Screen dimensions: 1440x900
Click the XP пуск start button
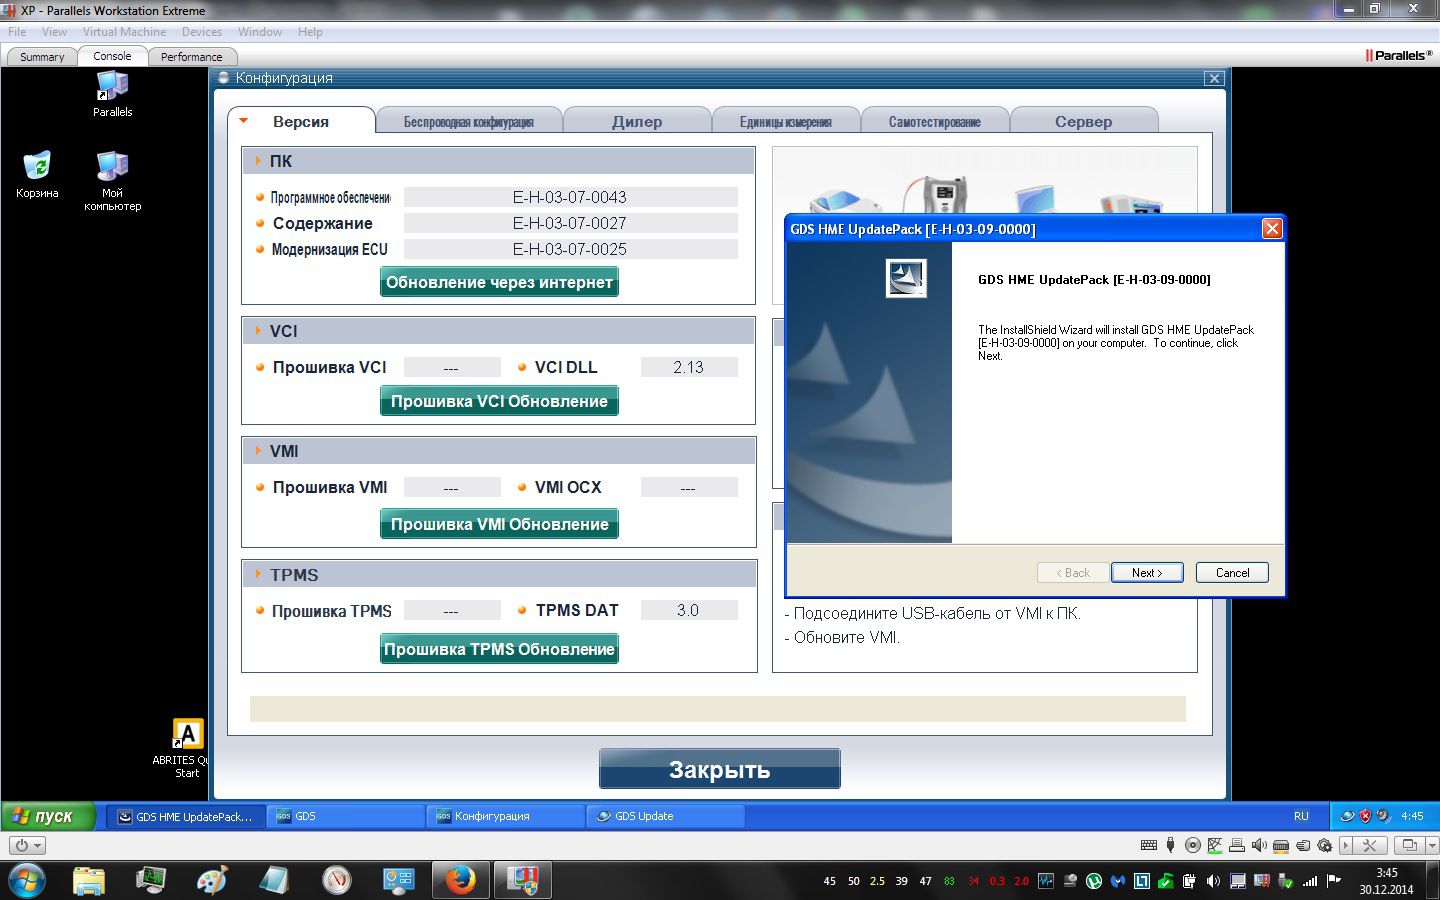(48, 816)
